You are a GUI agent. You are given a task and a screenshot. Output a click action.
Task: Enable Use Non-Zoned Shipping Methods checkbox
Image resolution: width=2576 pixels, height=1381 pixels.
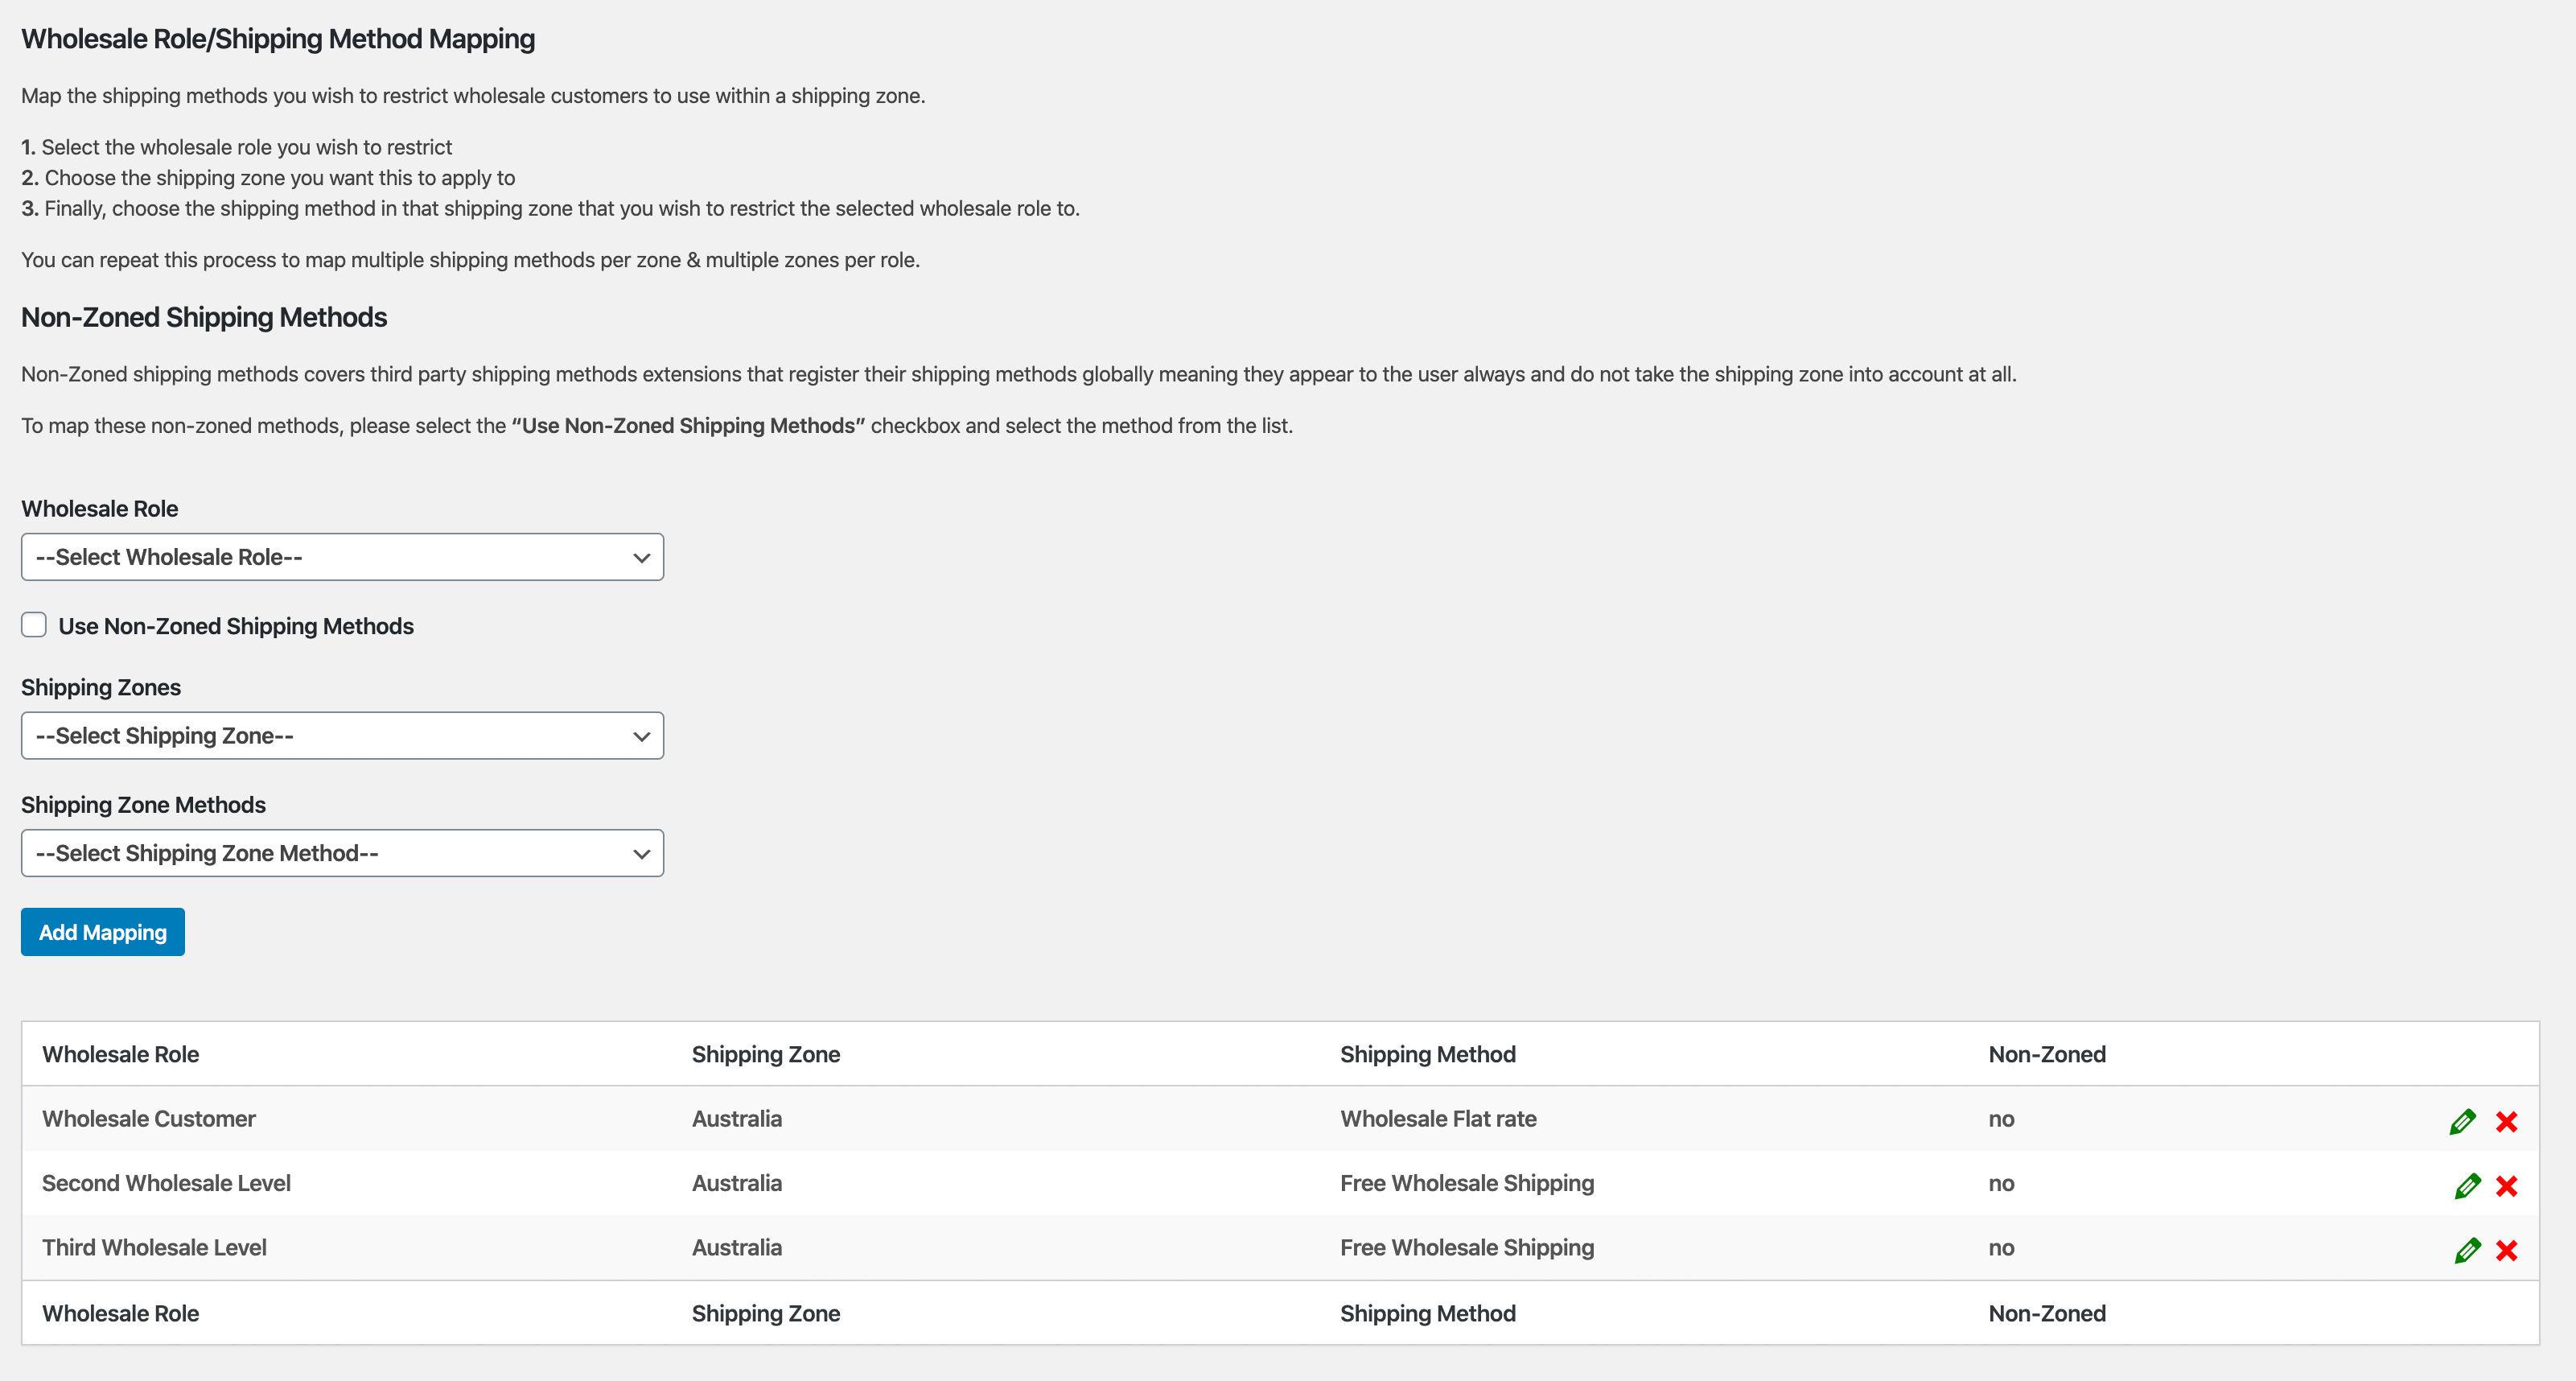point(34,625)
